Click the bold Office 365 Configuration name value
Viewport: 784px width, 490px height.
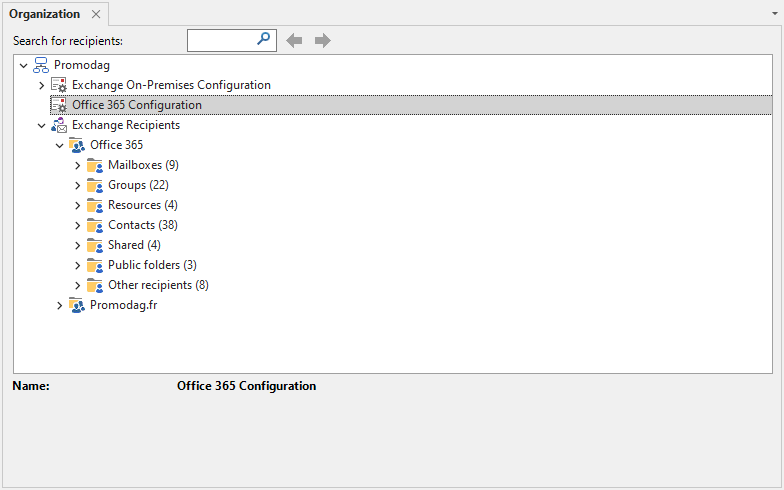click(246, 386)
